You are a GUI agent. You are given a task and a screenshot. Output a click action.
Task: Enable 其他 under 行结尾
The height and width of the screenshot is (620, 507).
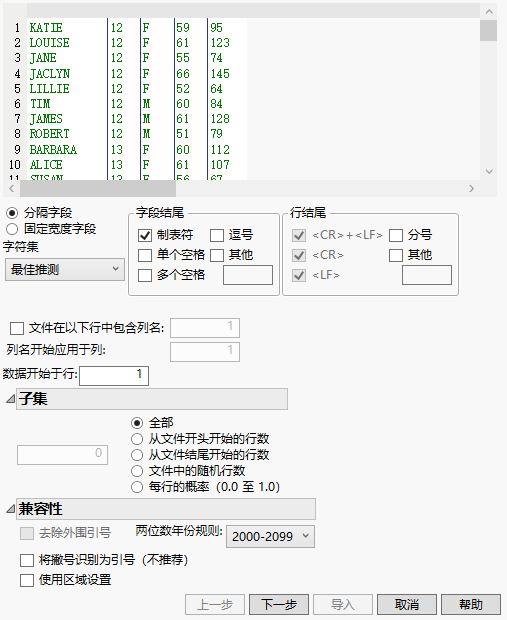[x=396, y=255]
